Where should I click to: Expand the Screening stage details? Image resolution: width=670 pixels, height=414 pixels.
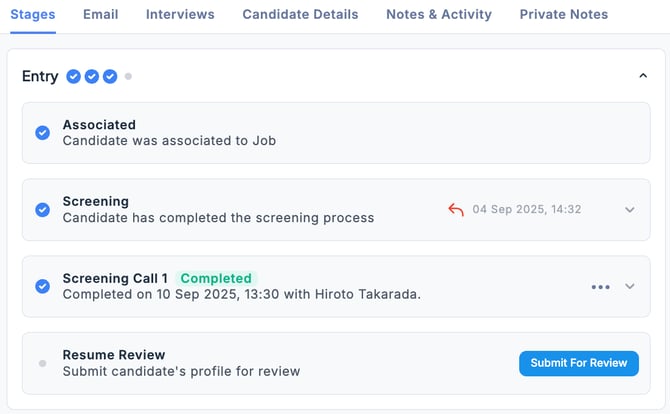(630, 210)
